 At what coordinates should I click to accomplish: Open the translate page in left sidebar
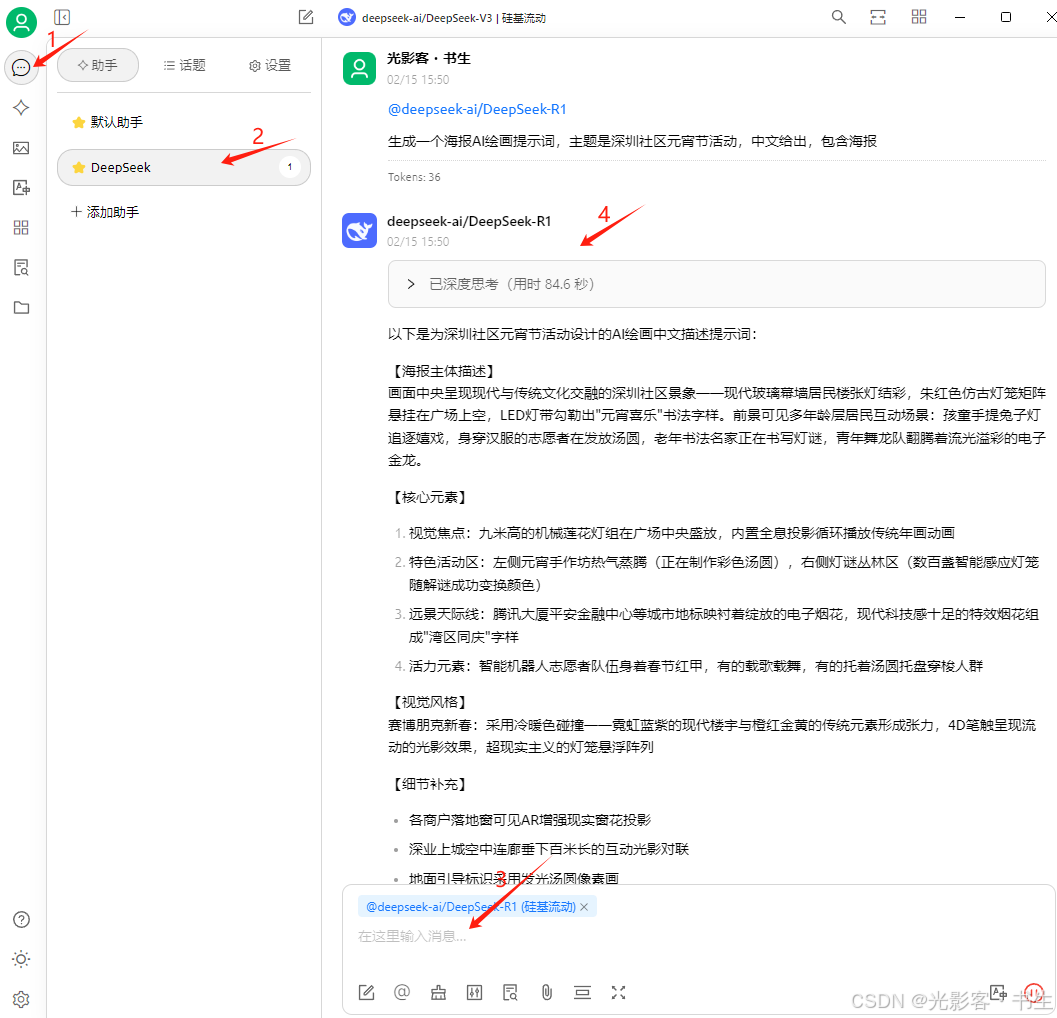[x=21, y=187]
